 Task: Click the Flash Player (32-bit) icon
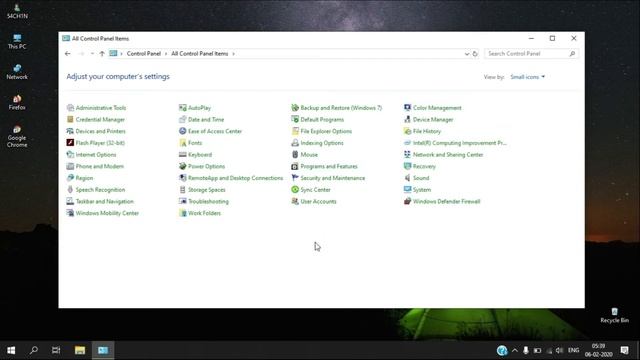70,143
